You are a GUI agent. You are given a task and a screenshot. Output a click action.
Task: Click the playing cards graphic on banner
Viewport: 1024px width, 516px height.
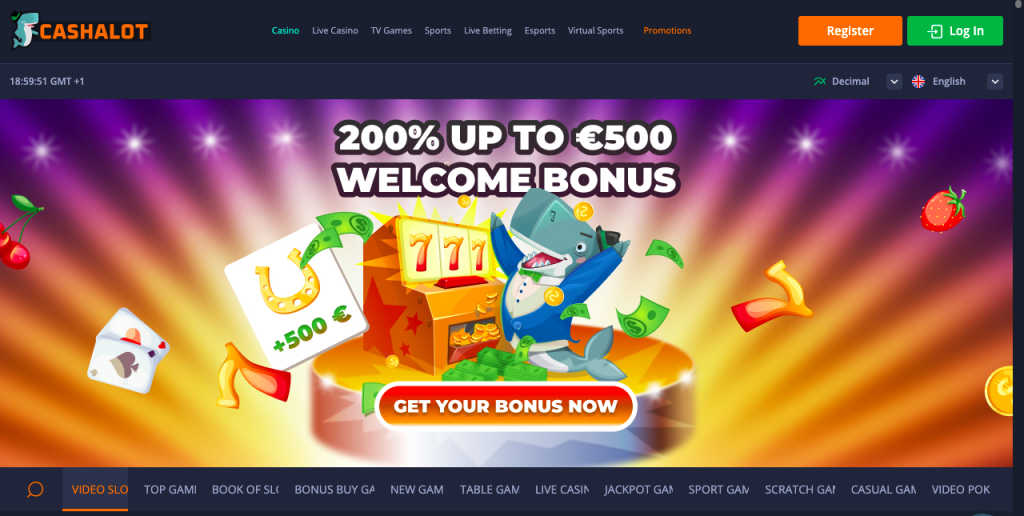[x=128, y=351]
